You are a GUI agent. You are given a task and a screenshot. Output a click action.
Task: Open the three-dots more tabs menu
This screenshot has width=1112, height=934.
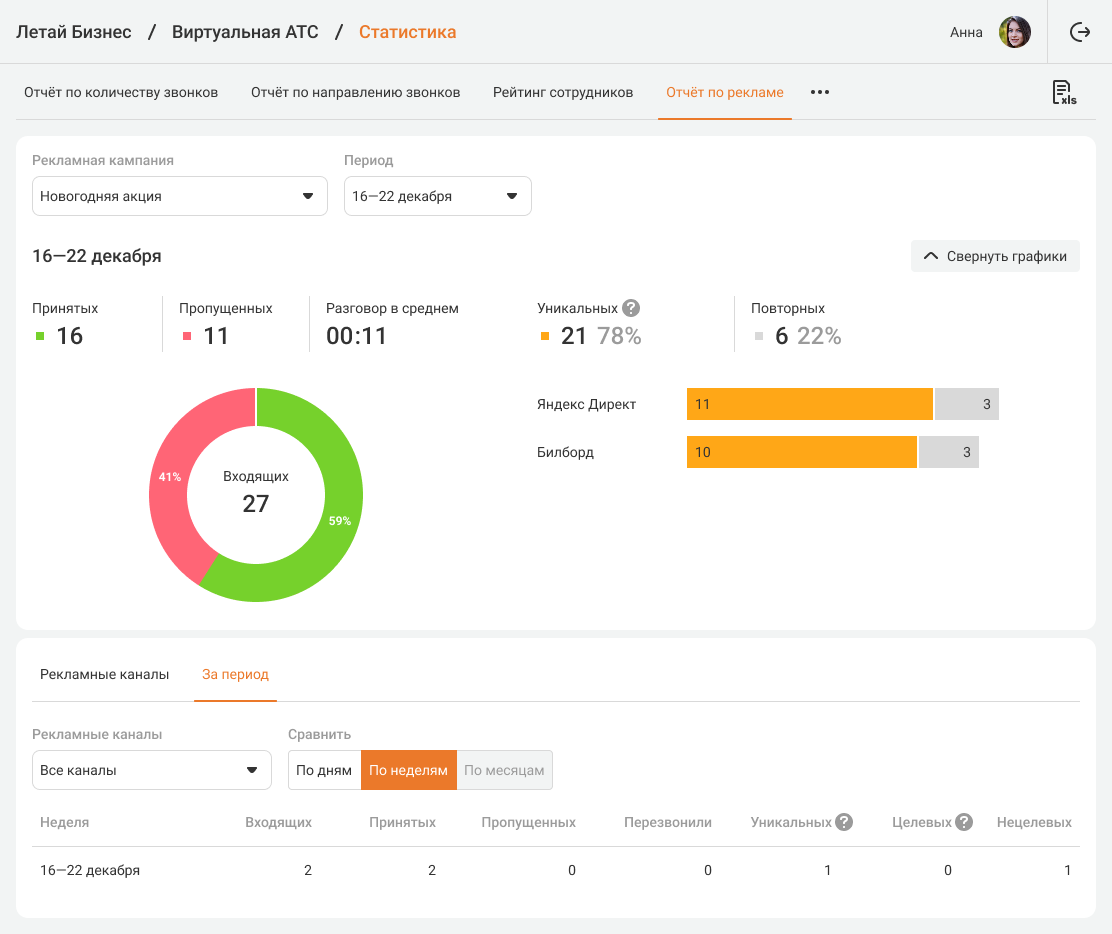[x=820, y=92]
